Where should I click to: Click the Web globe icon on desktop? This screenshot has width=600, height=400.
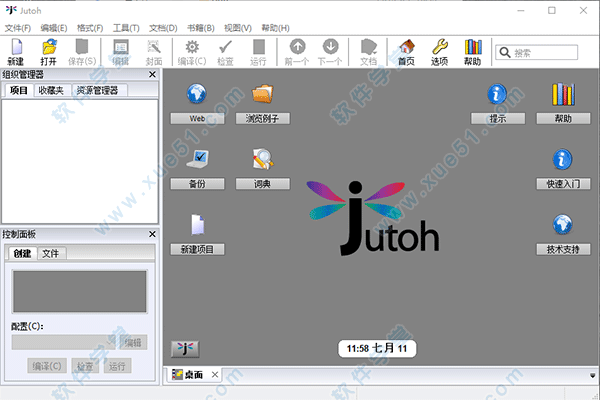[197, 93]
